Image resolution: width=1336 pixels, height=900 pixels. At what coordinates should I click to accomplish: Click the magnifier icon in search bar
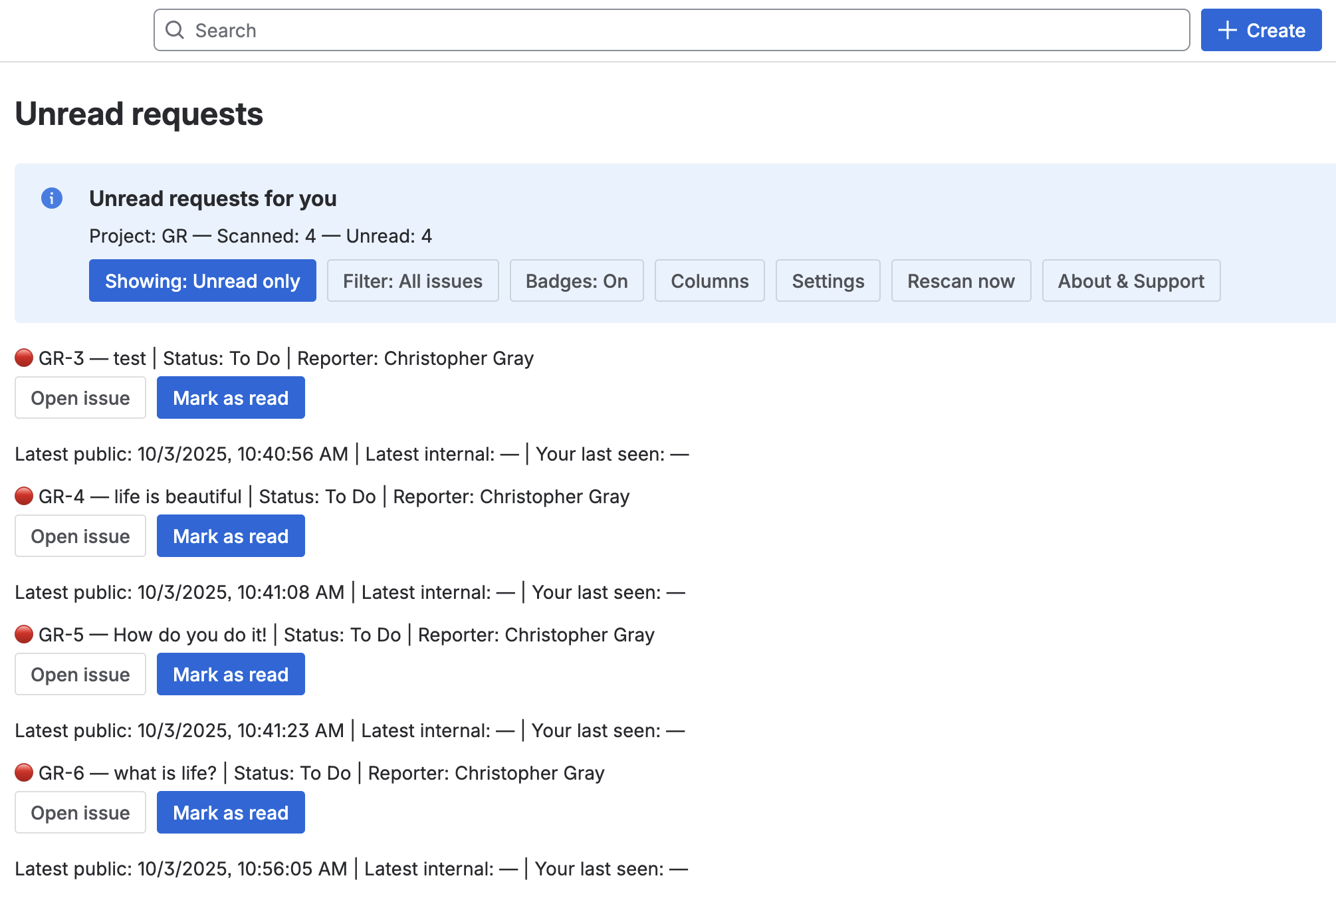tap(175, 30)
